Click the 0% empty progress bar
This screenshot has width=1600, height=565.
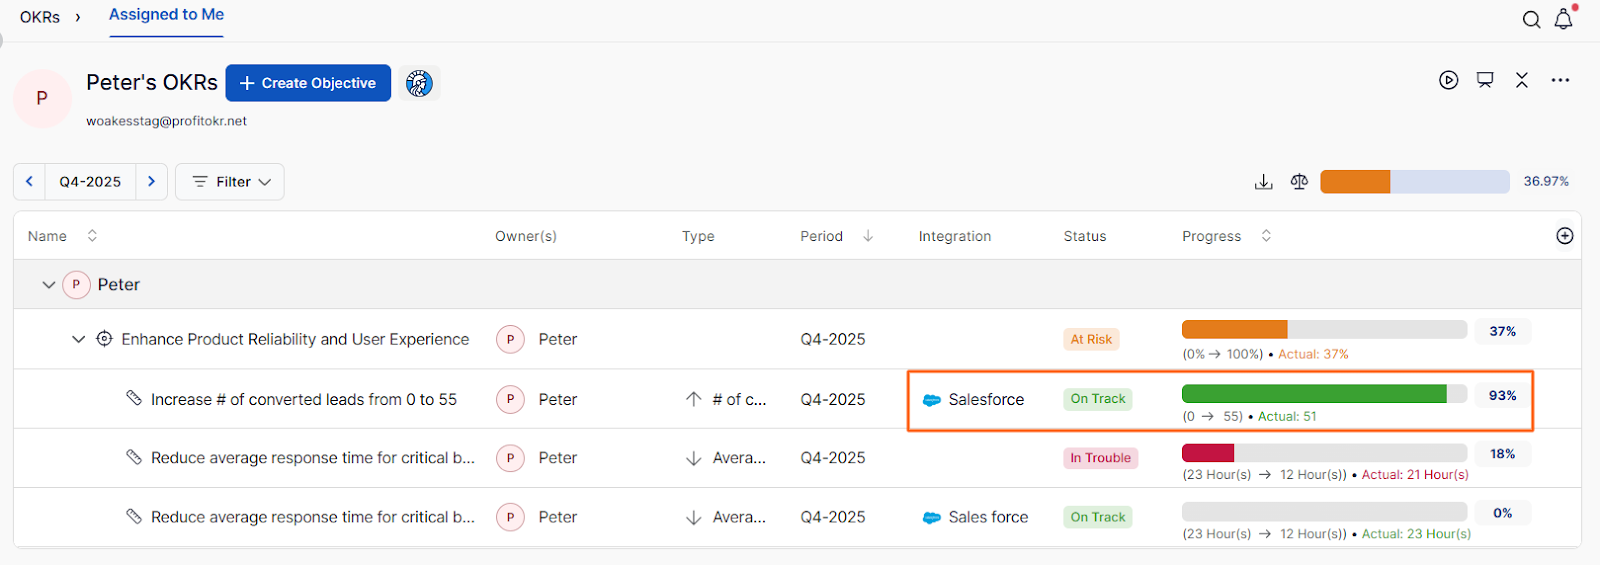tap(1324, 512)
